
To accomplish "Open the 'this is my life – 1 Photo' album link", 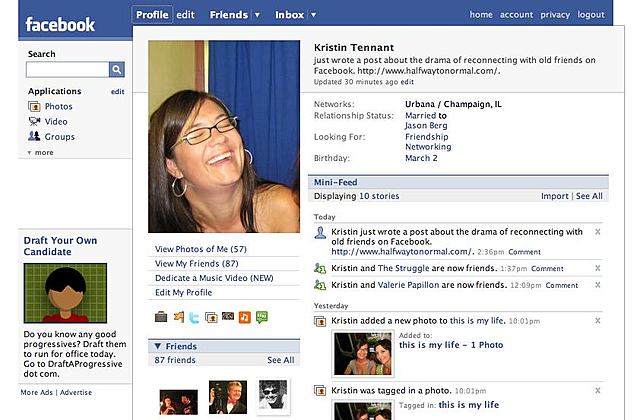I will point(451,345).
